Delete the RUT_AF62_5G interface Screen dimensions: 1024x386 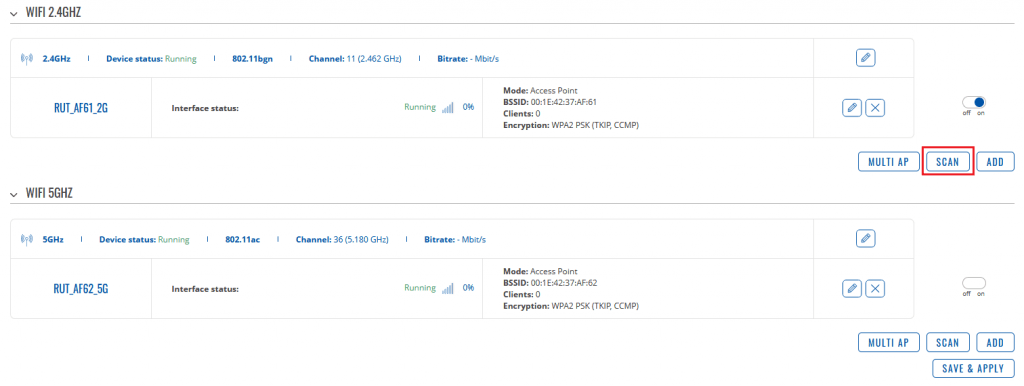875,288
